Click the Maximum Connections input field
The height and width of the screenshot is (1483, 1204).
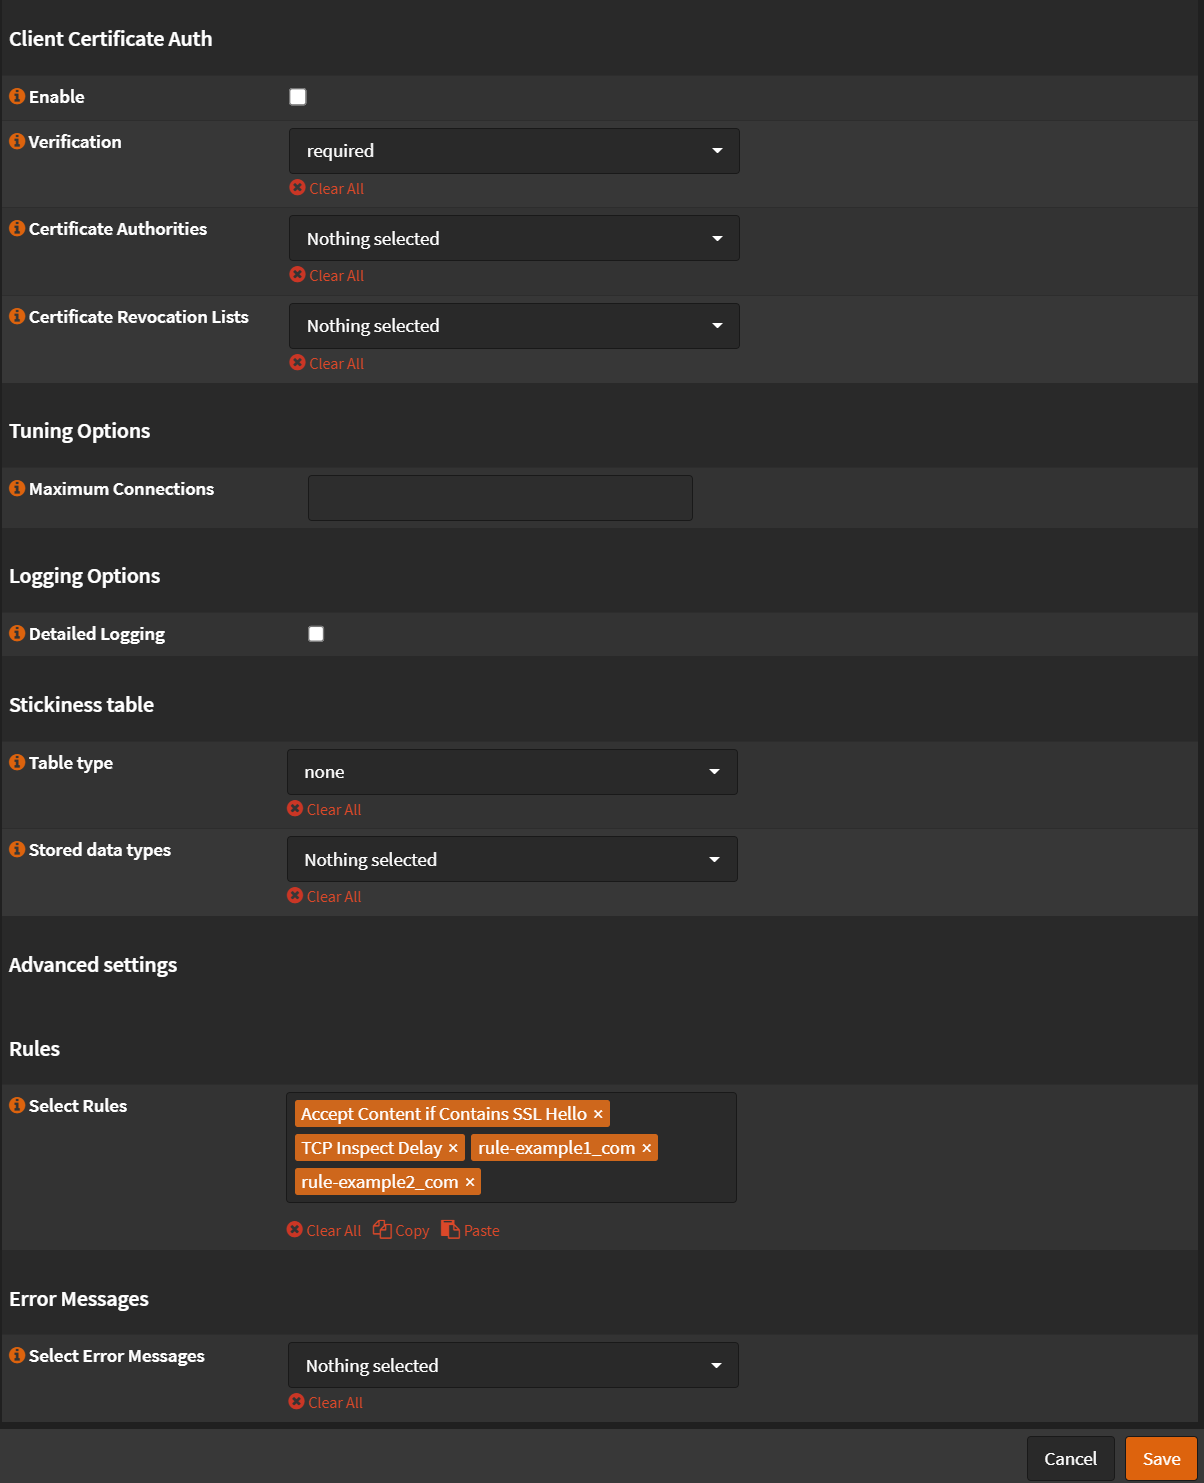coord(500,497)
